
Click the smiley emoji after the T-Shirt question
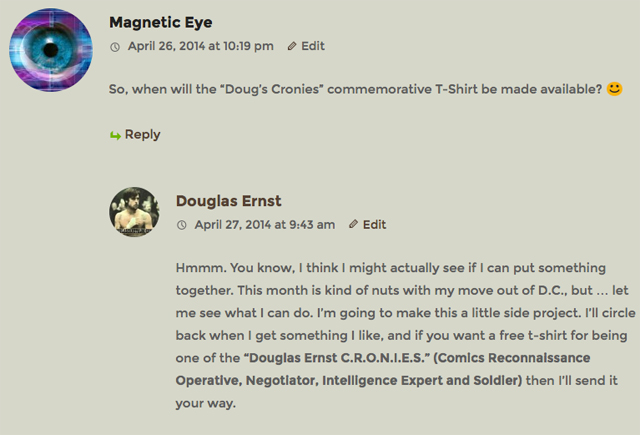pos(615,90)
